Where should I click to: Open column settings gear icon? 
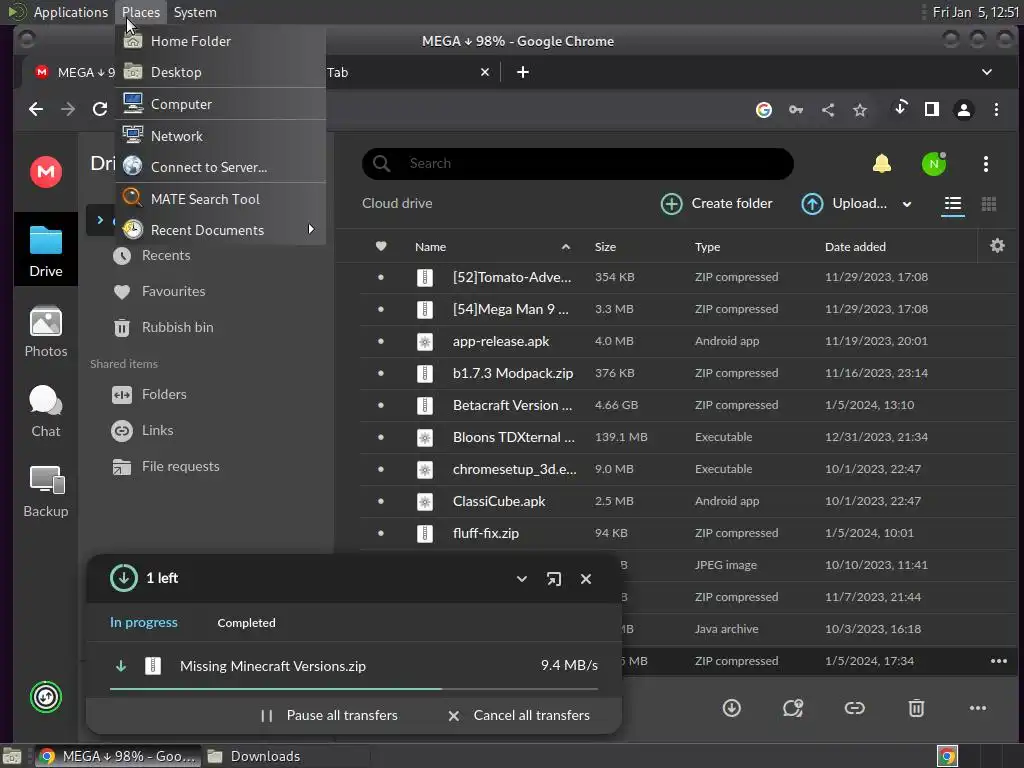[x=997, y=246]
